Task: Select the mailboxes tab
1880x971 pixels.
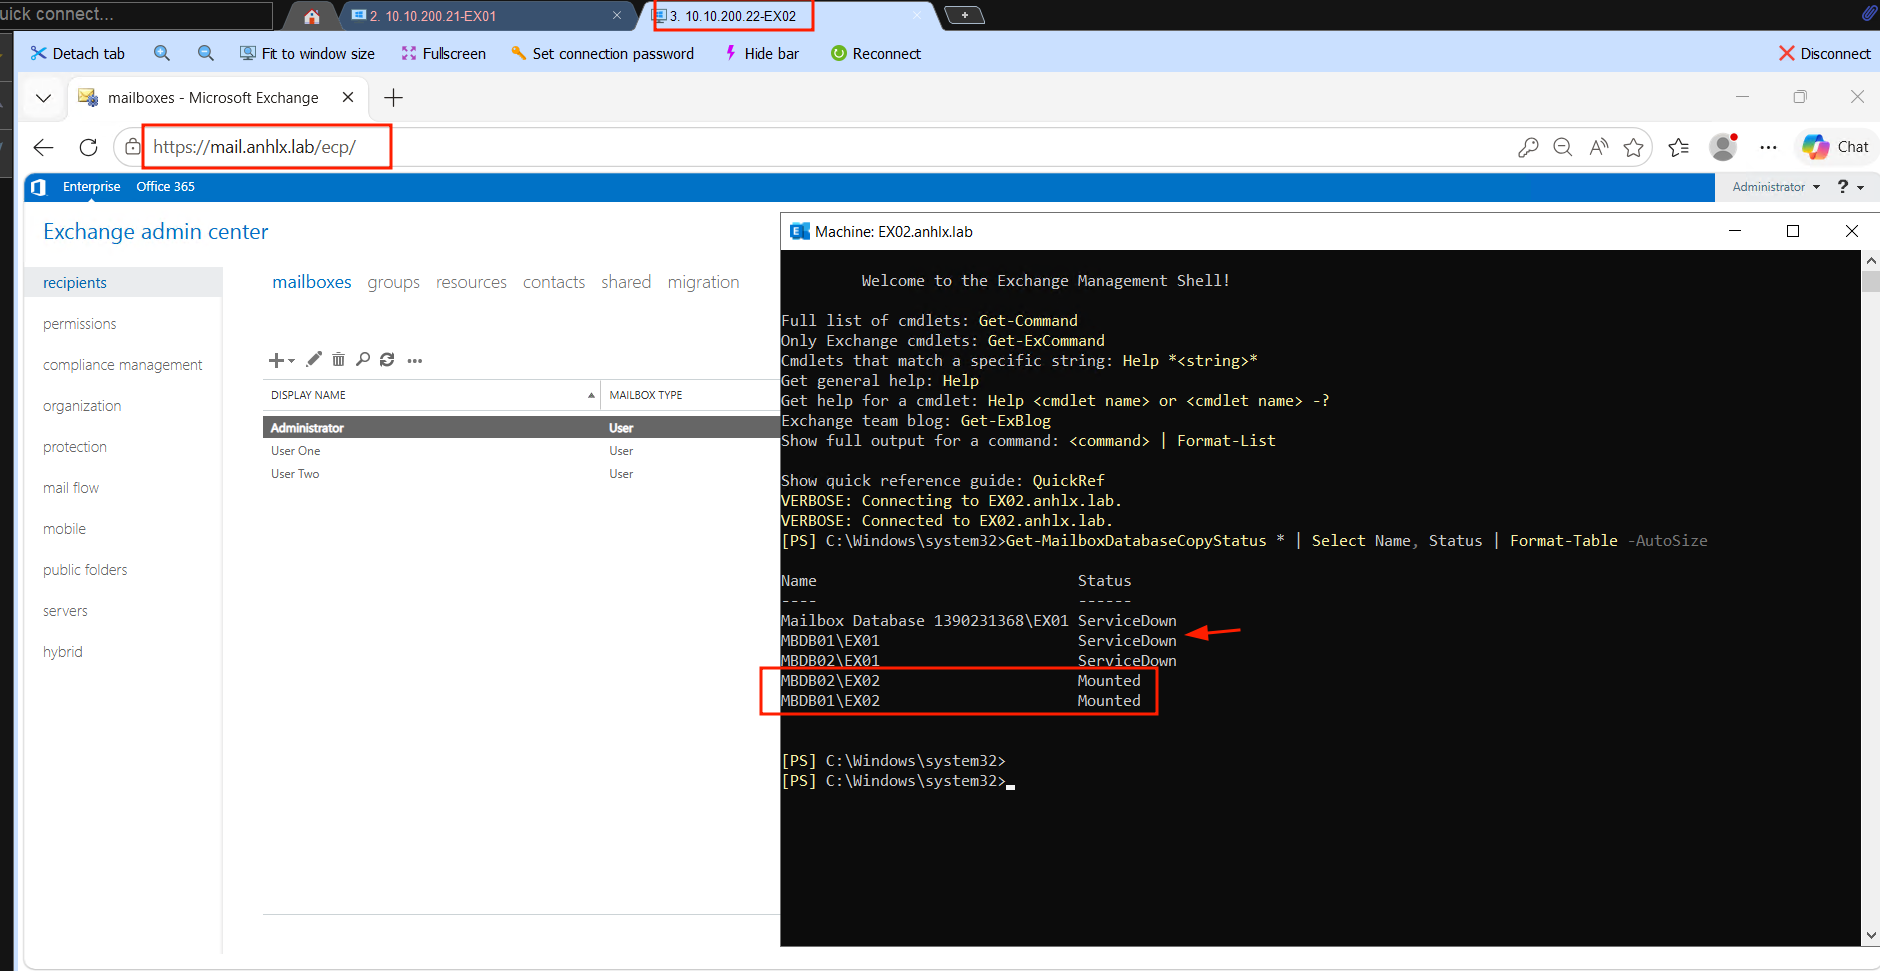Action: click(312, 282)
